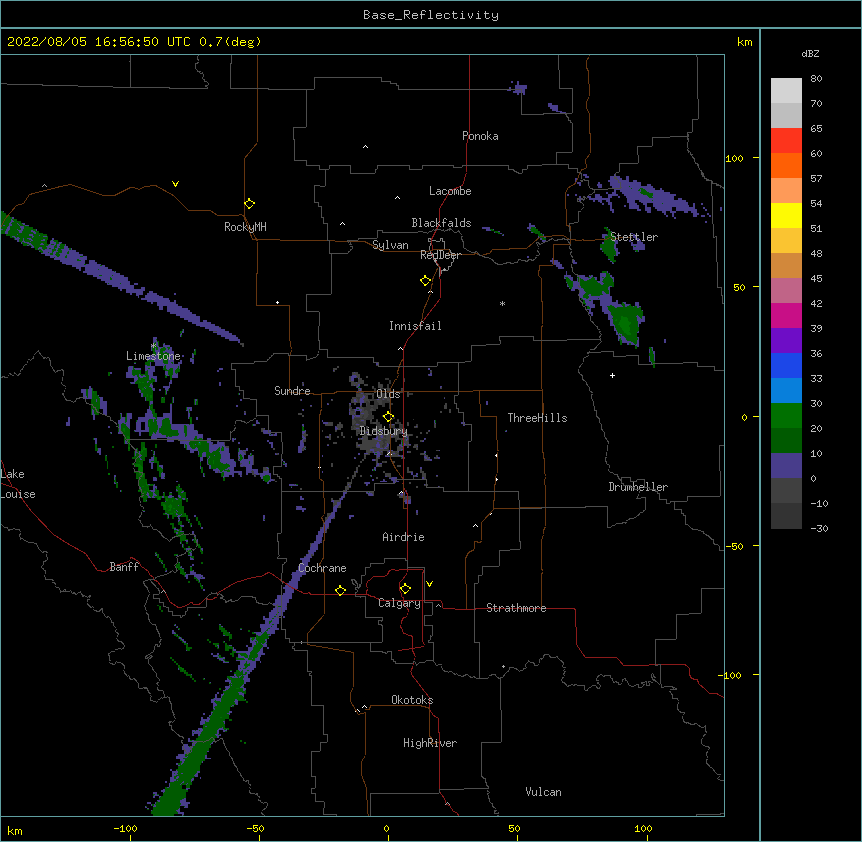Click the Vulcan town label
Viewport: 862px width, 842px height.
coord(544,792)
